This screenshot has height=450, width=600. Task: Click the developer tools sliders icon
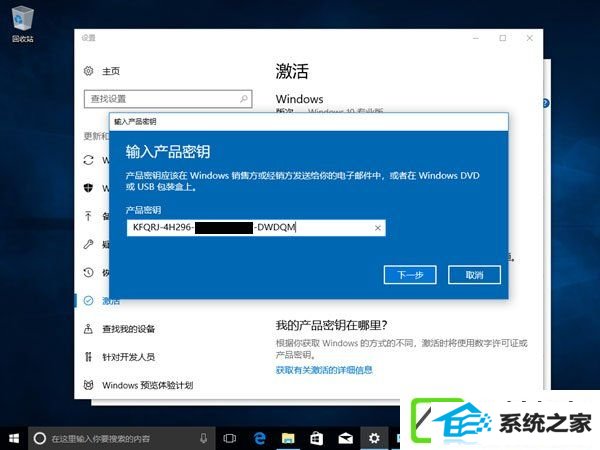88,357
